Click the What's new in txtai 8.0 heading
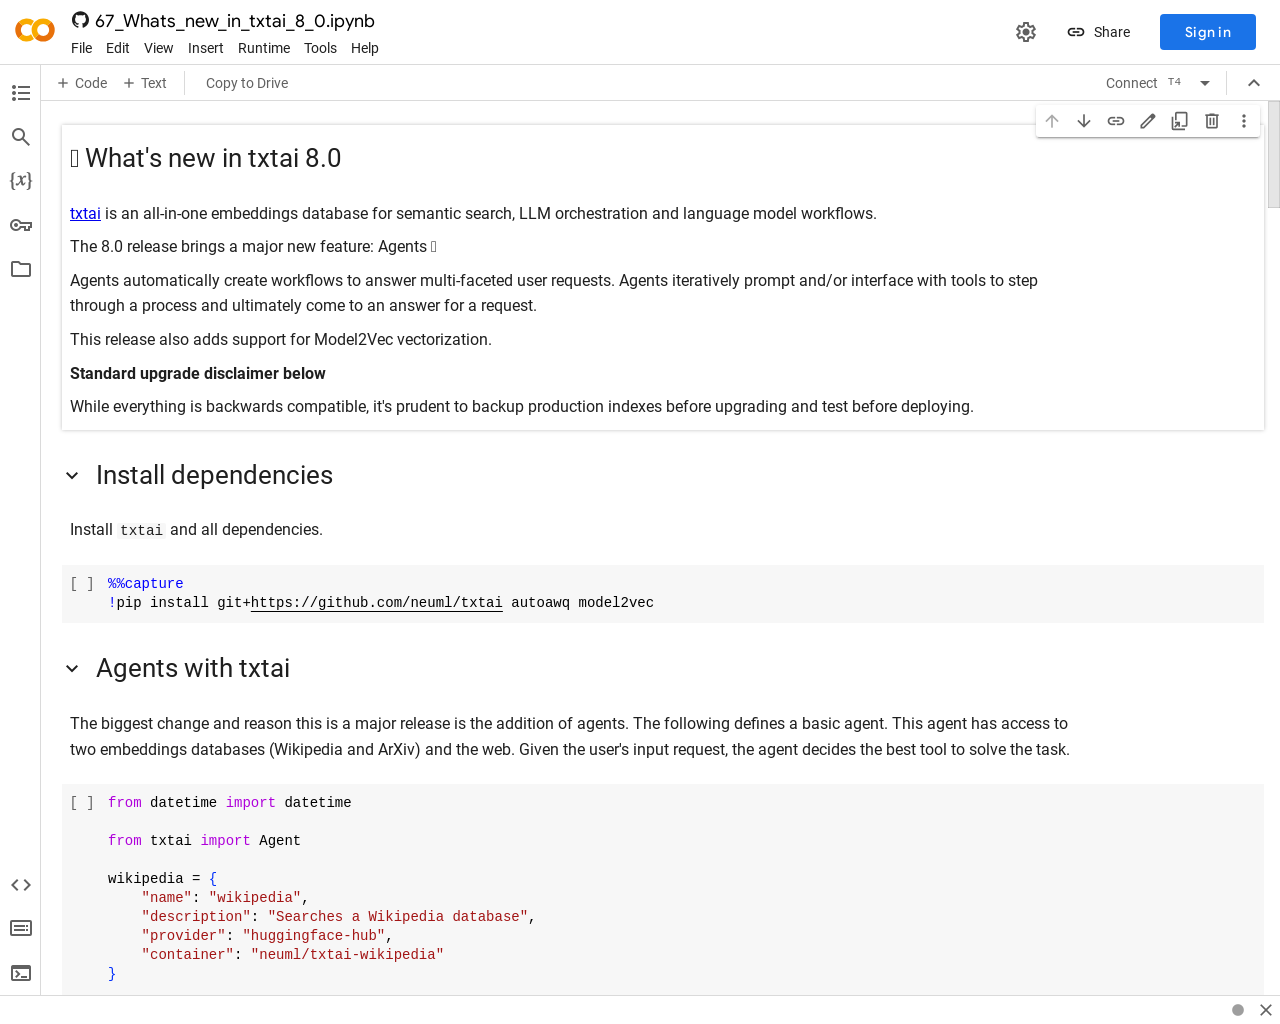 (206, 159)
